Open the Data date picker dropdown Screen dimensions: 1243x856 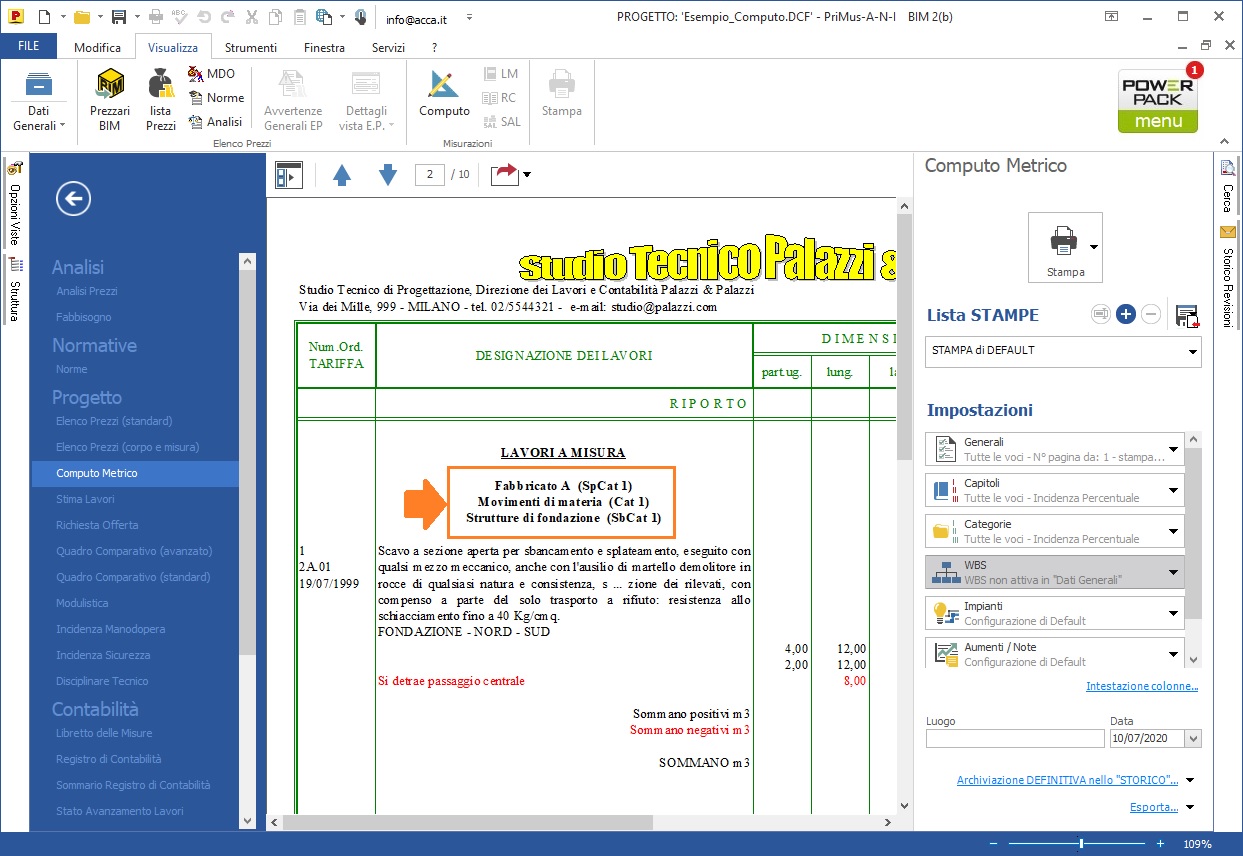tap(1192, 739)
